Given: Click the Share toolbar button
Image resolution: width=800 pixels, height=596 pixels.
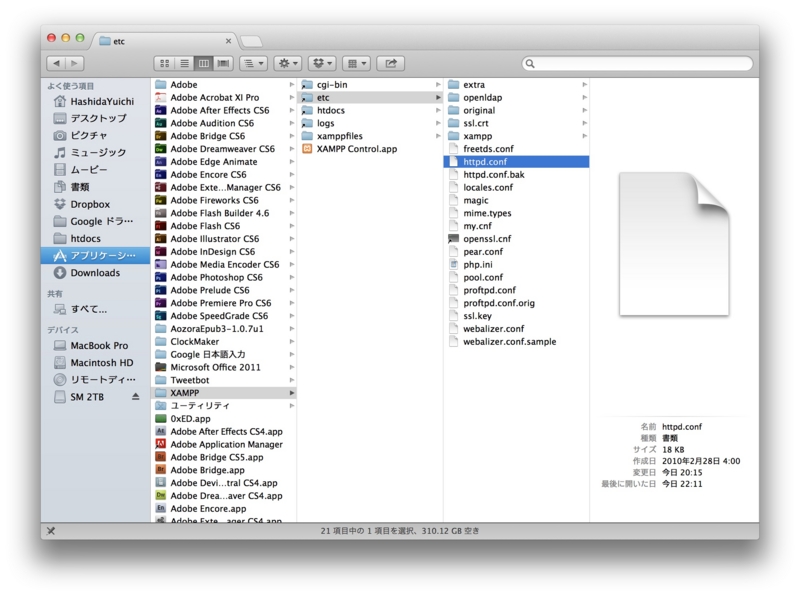Looking at the screenshot, I should [x=390, y=63].
